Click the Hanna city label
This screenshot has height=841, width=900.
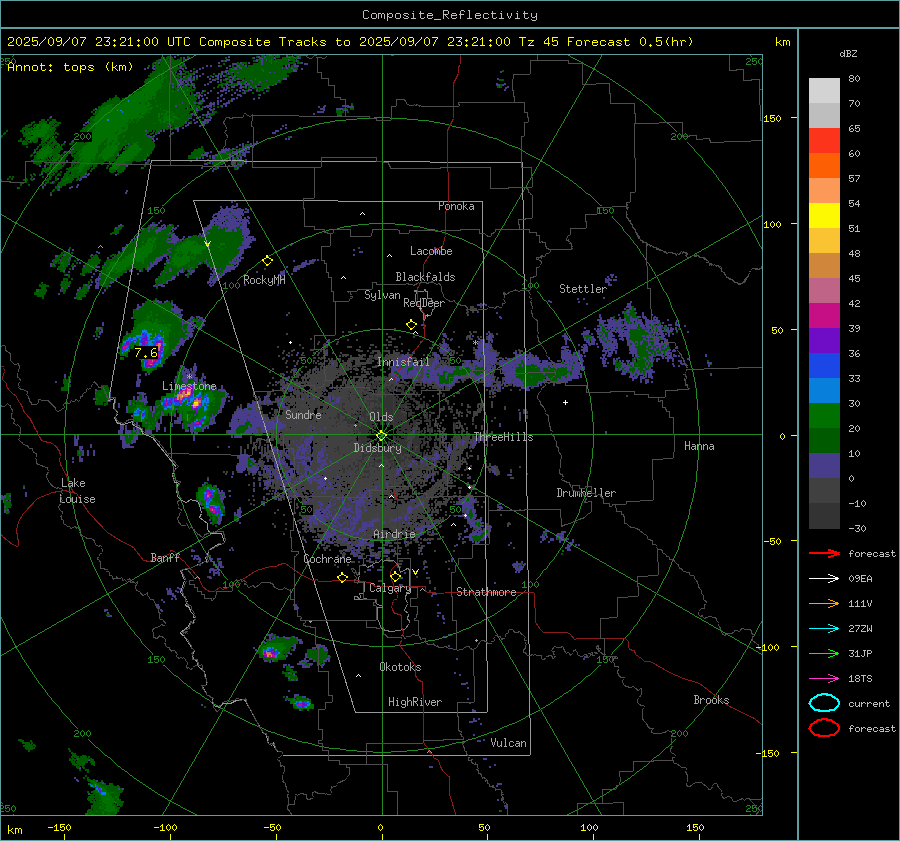tap(699, 446)
